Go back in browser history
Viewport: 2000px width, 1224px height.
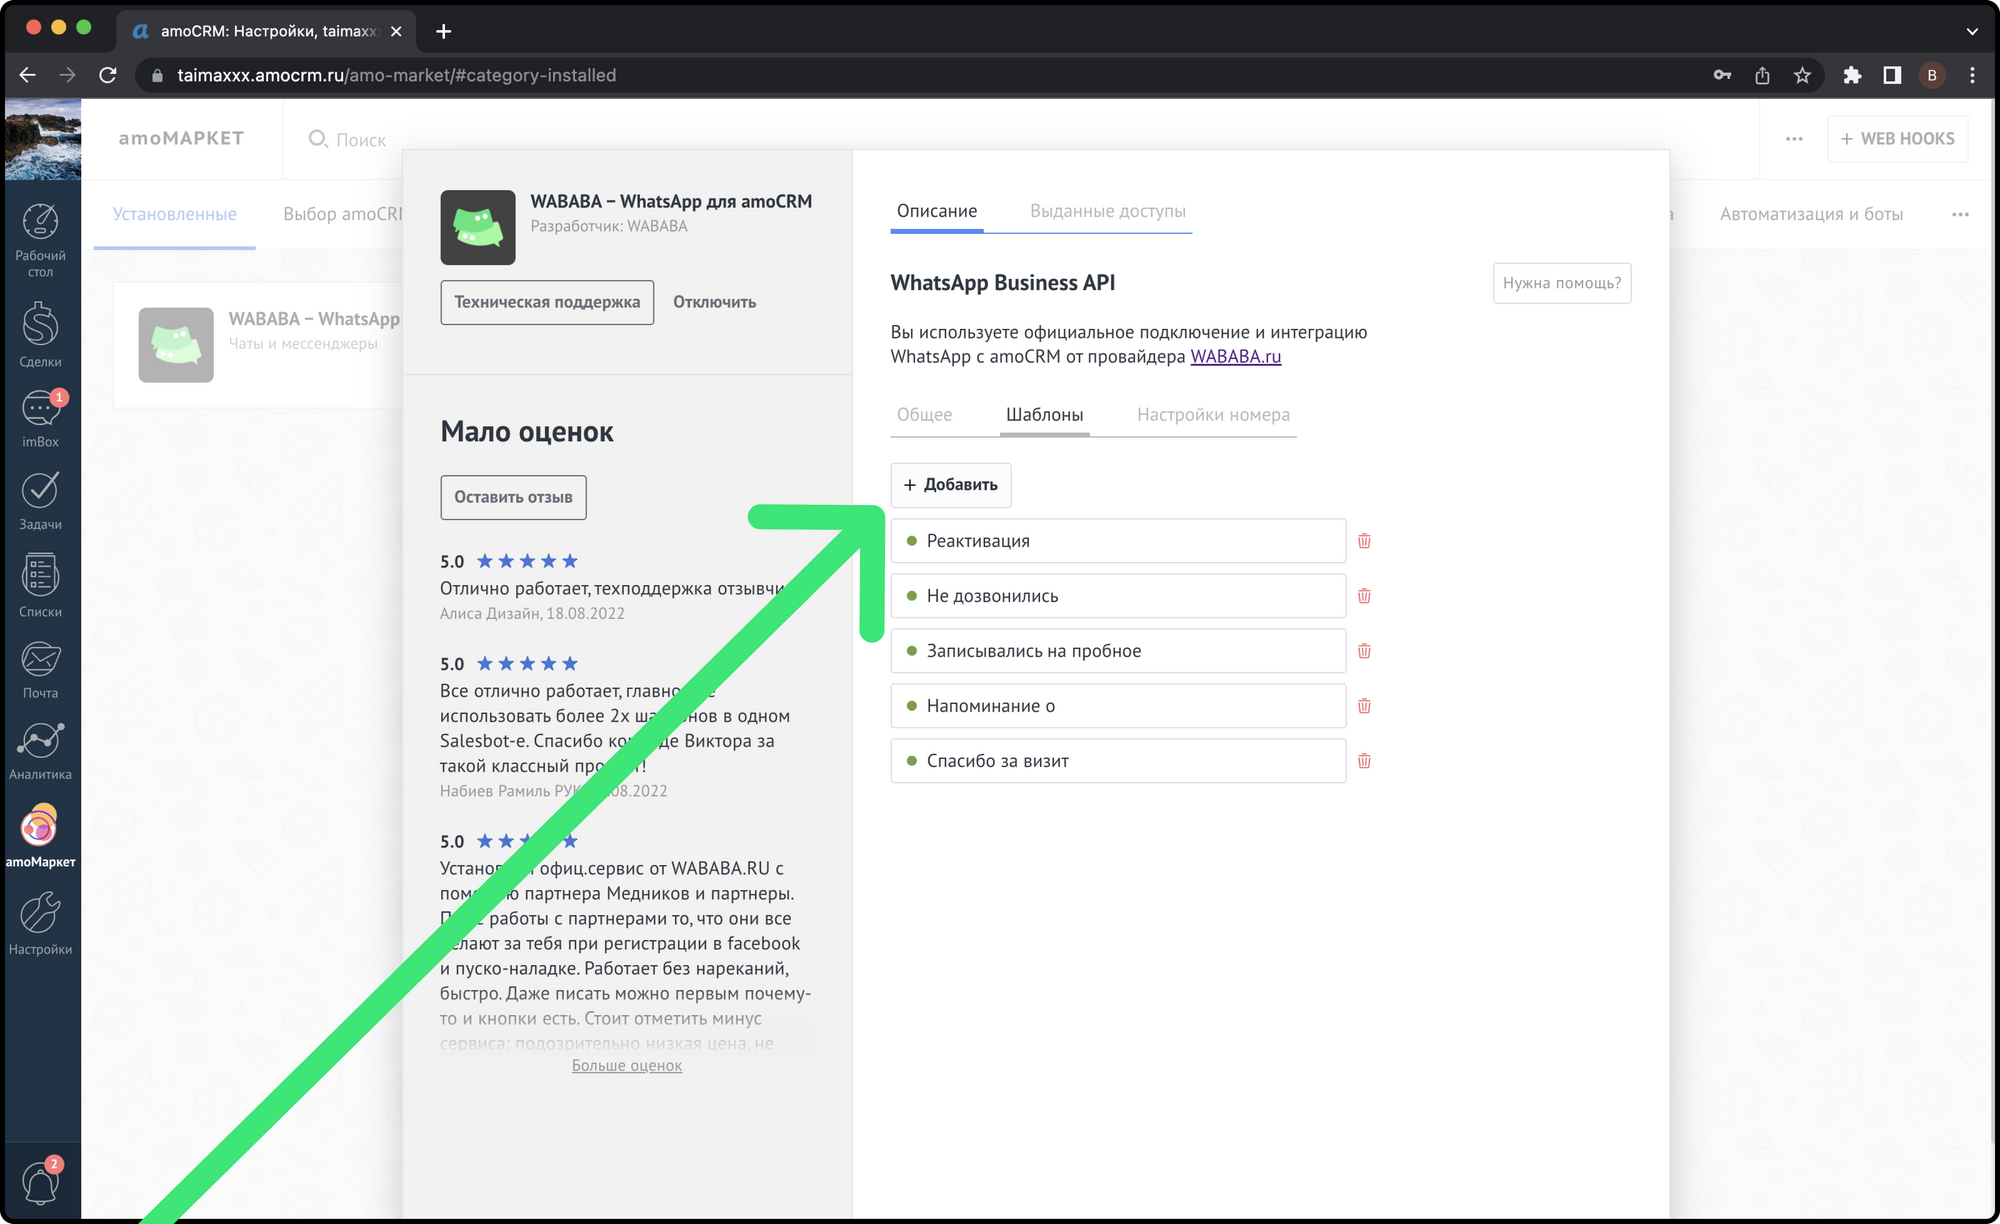(27, 75)
